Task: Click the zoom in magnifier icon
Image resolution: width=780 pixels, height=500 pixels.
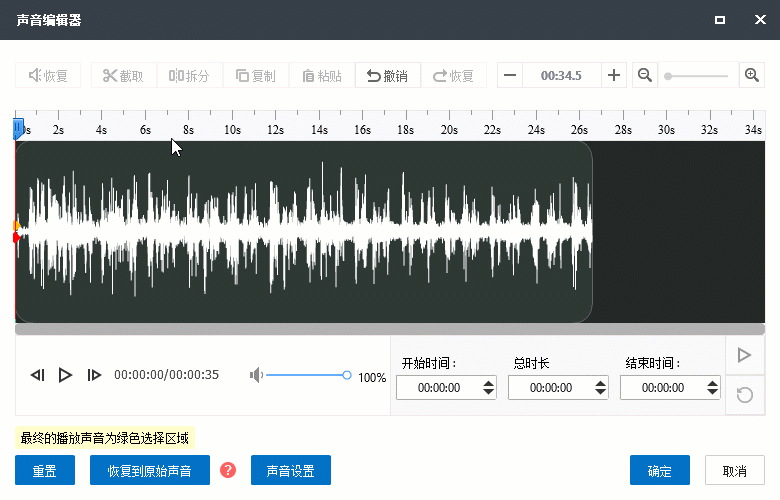Action: click(752, 75)
